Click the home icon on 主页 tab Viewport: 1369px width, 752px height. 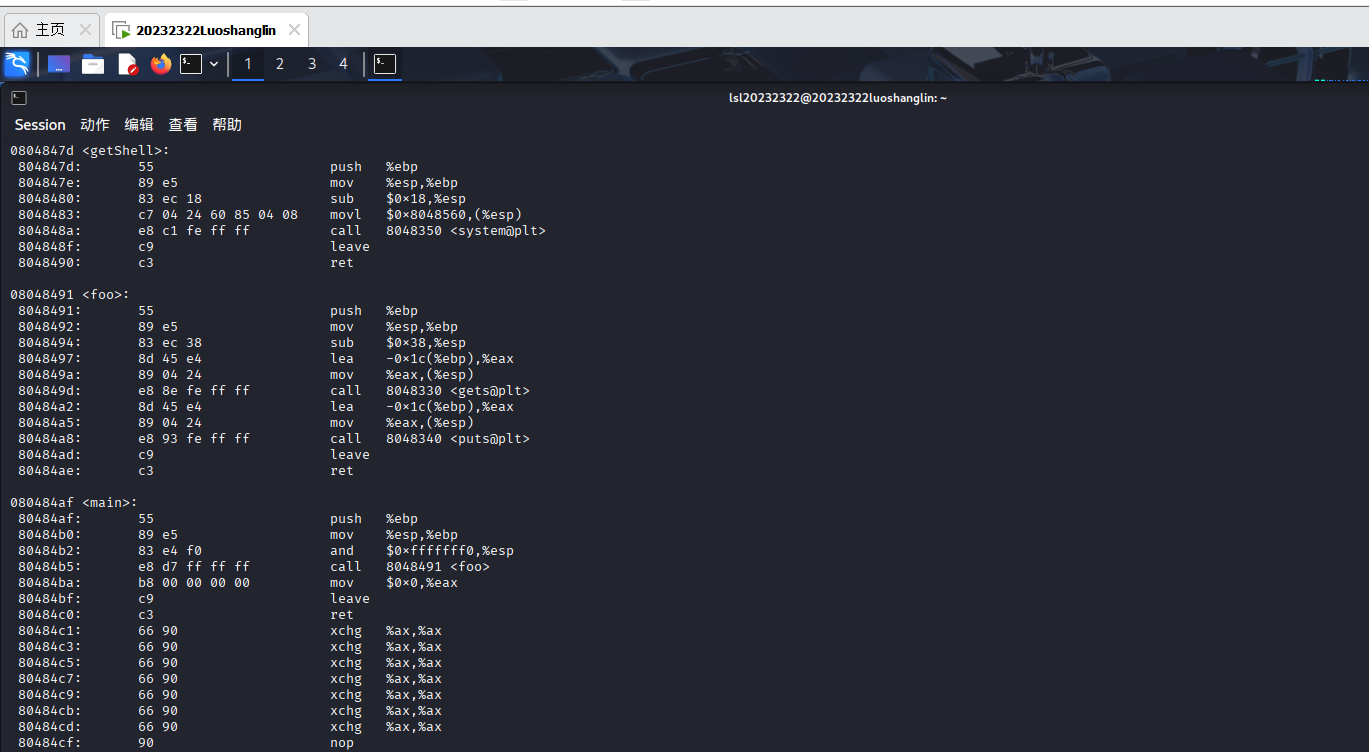(20, 30)
